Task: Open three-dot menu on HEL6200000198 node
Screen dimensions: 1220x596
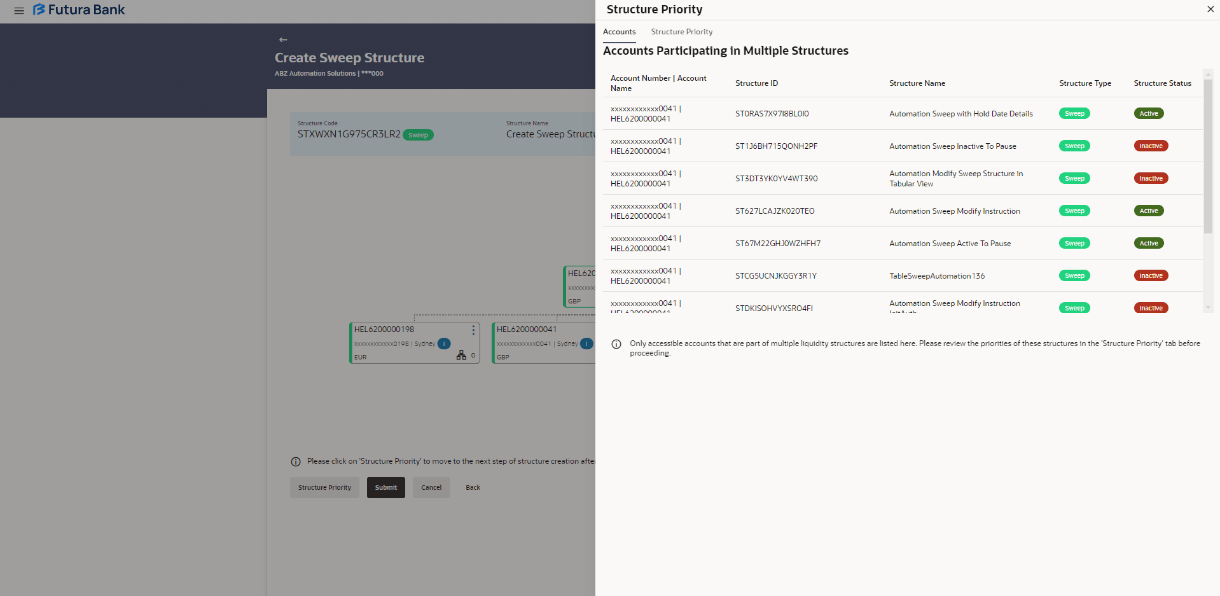Action: pyautogui.click(x=474, y=329)
